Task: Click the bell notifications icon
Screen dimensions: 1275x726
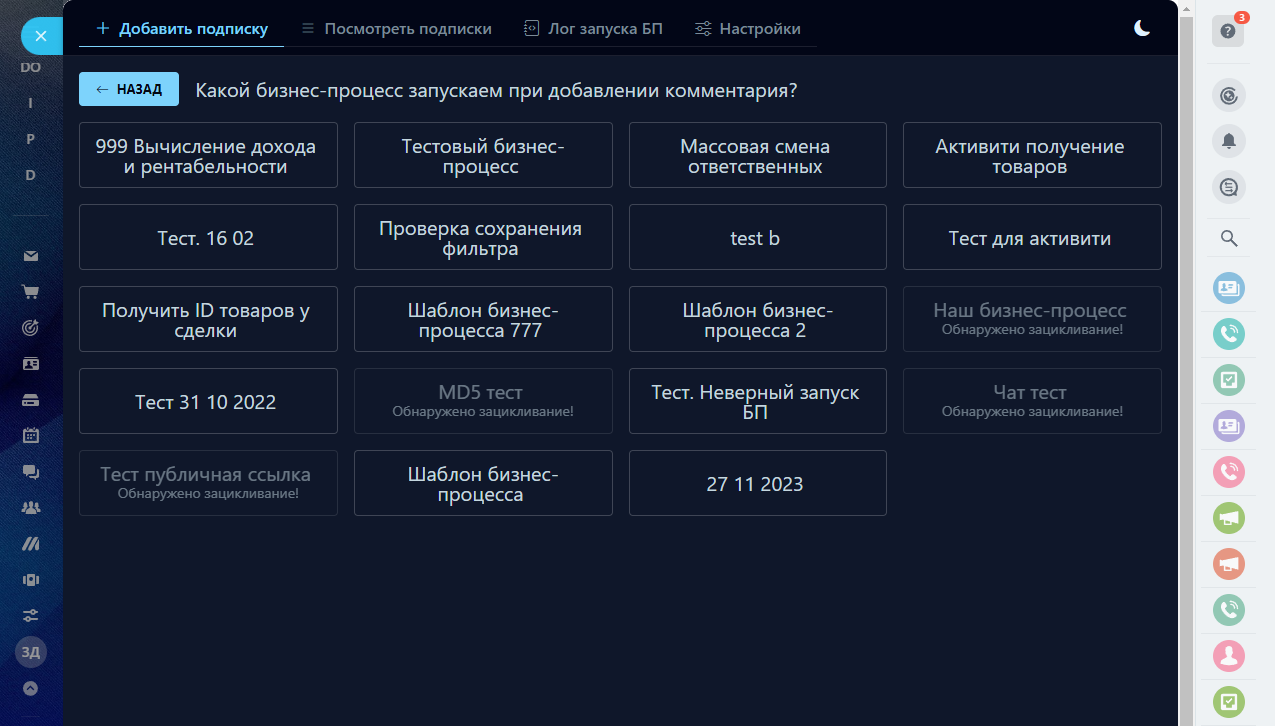Action: [1228, 141]
